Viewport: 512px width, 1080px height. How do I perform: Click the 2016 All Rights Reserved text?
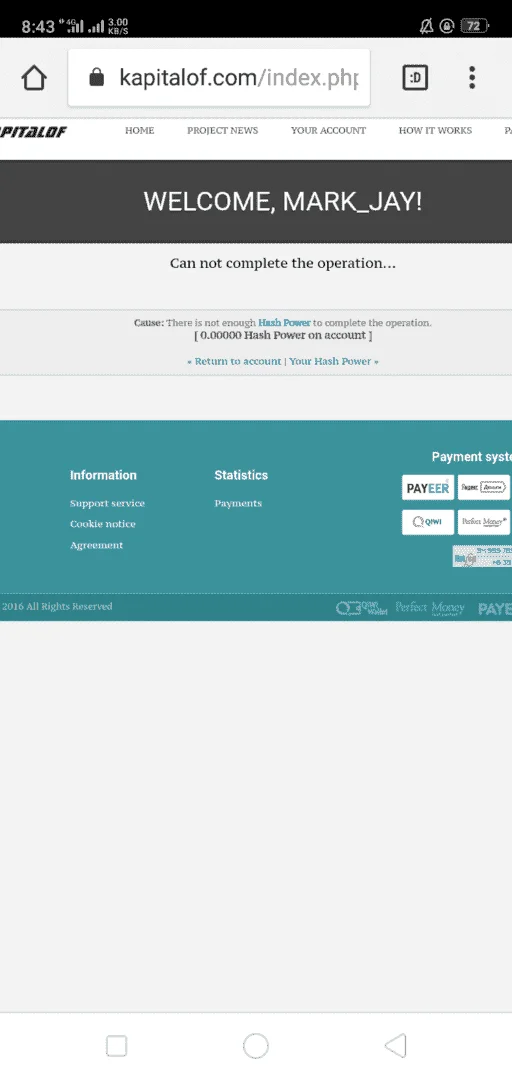pos(57,607)
